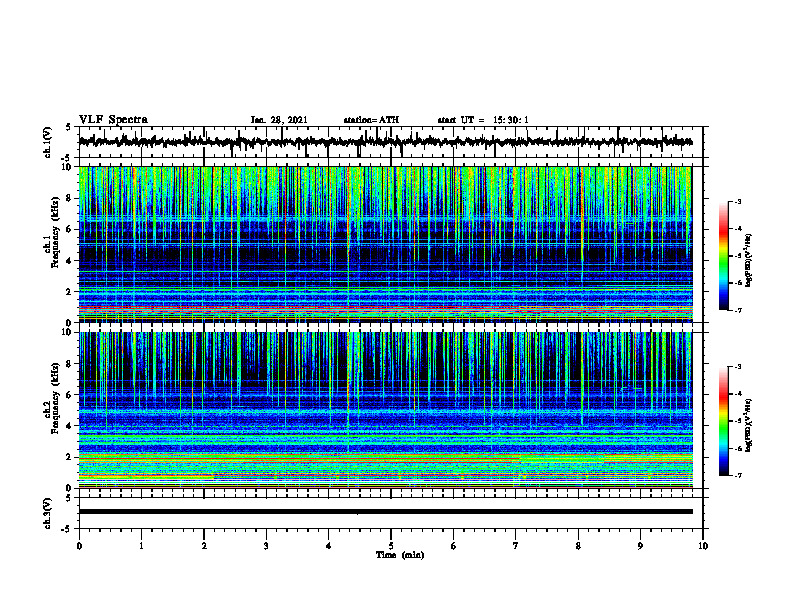Screen dimensions: 792x612
Task: Click the -7 label on ch.2 colorbar
Action: pyautogui.click(x=737, y=475)
